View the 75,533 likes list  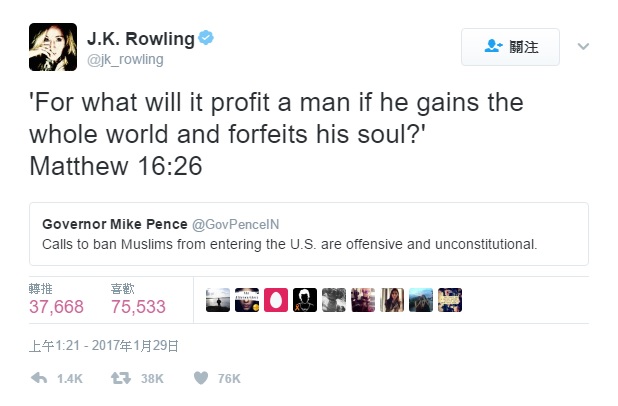pos(138,306)
